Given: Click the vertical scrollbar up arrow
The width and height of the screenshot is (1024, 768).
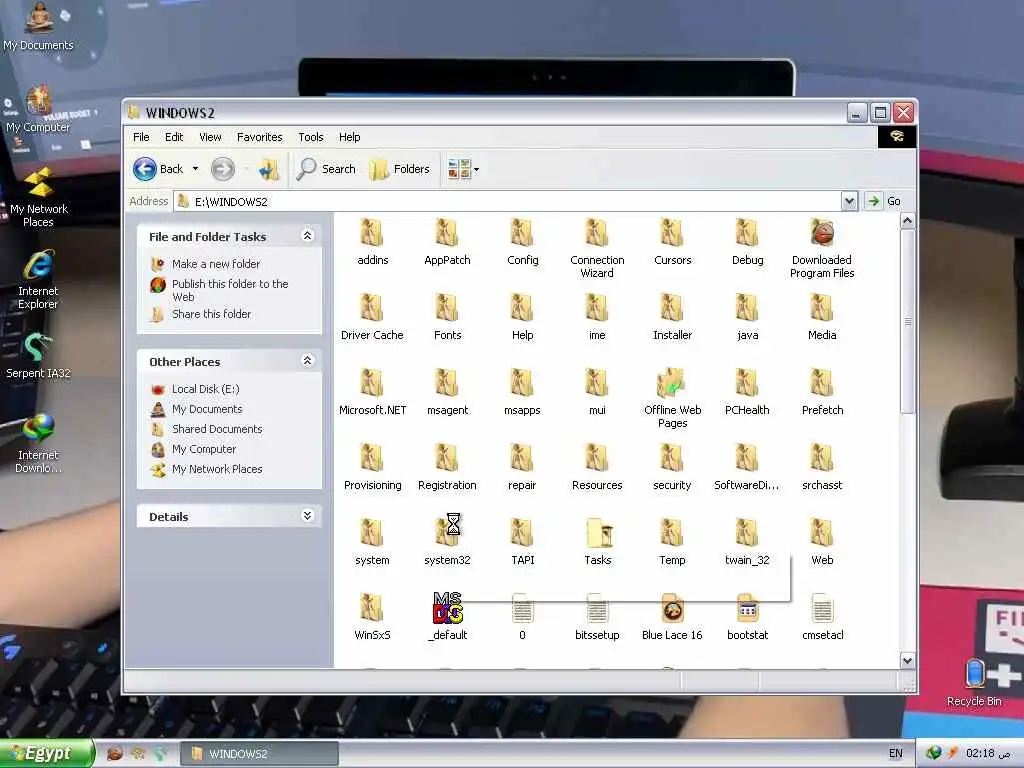Looking at the screenshot, I should (x=907, y=221).
